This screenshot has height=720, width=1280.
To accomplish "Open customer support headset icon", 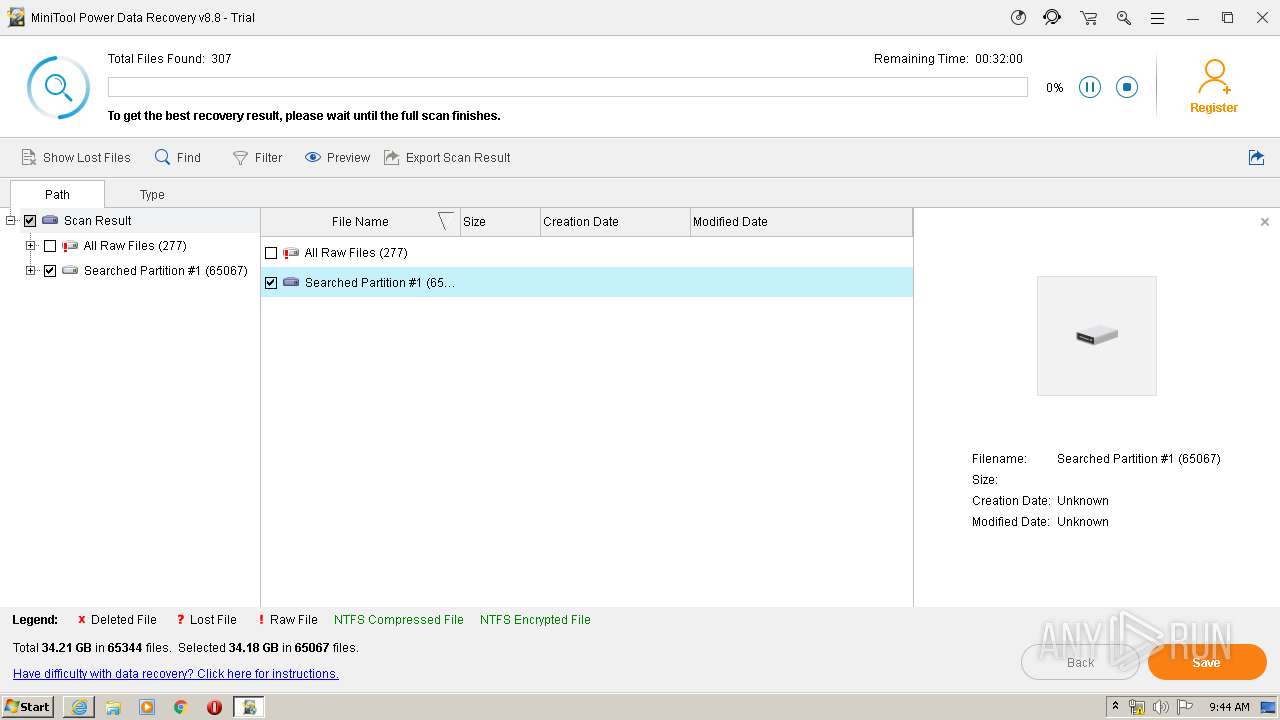I will click(x=1052, y=18).
